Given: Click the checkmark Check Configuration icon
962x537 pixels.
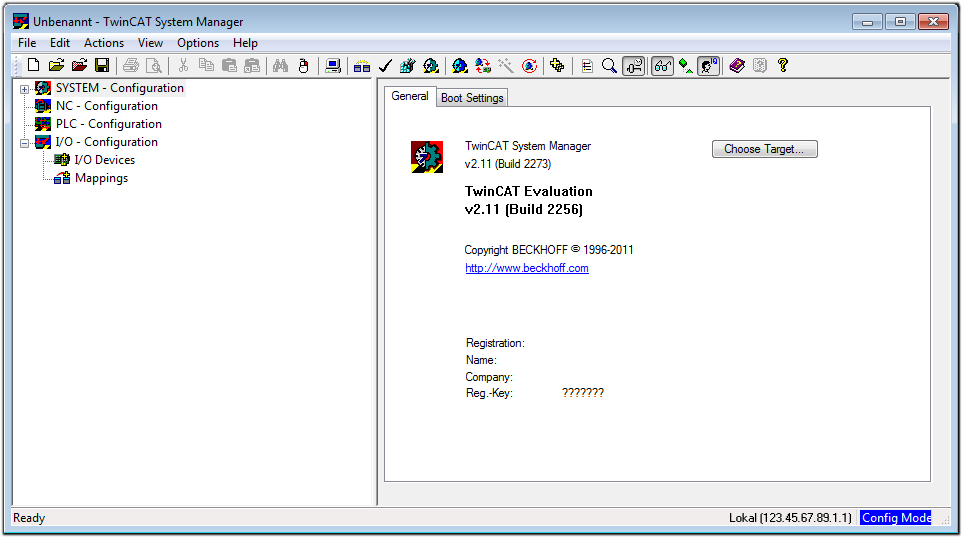Looking at the screenshot, I should pyautogui.click(x=385, y=66).
